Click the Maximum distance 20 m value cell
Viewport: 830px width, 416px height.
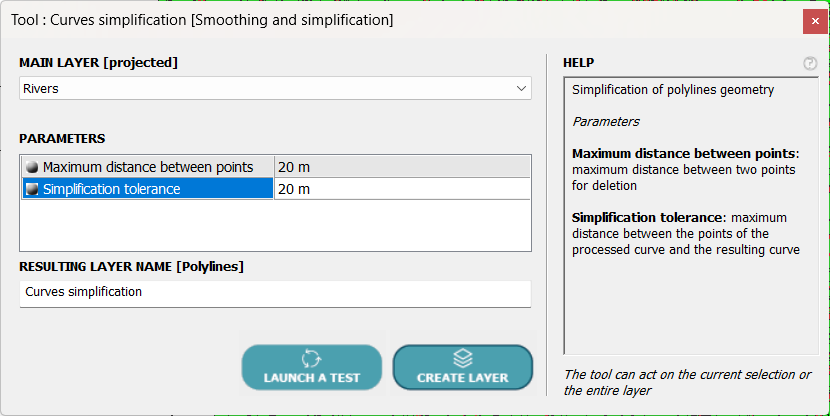coord(400,167)
